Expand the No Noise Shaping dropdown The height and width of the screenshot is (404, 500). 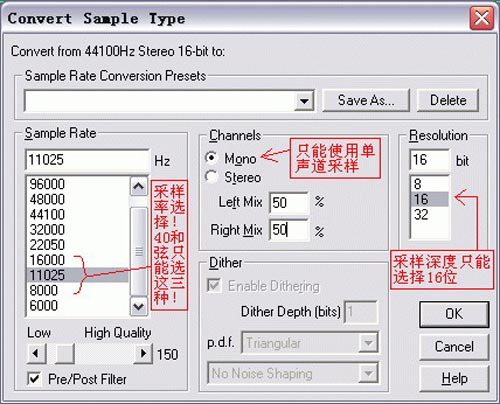click(369, 373)
